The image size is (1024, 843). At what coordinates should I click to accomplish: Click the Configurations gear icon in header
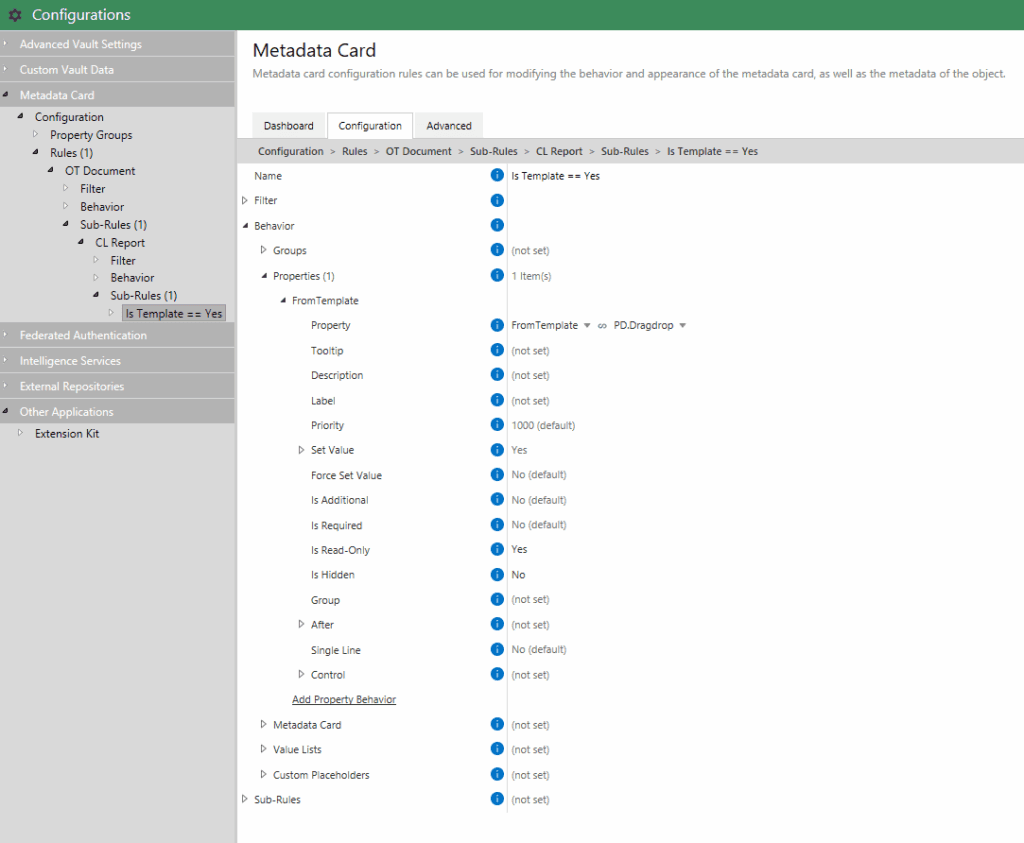click(x=15, y=15)
